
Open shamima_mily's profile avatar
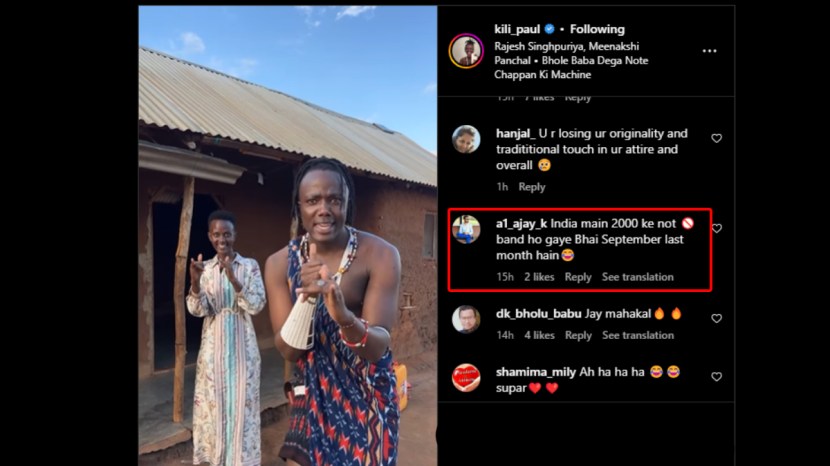(466, 378)
